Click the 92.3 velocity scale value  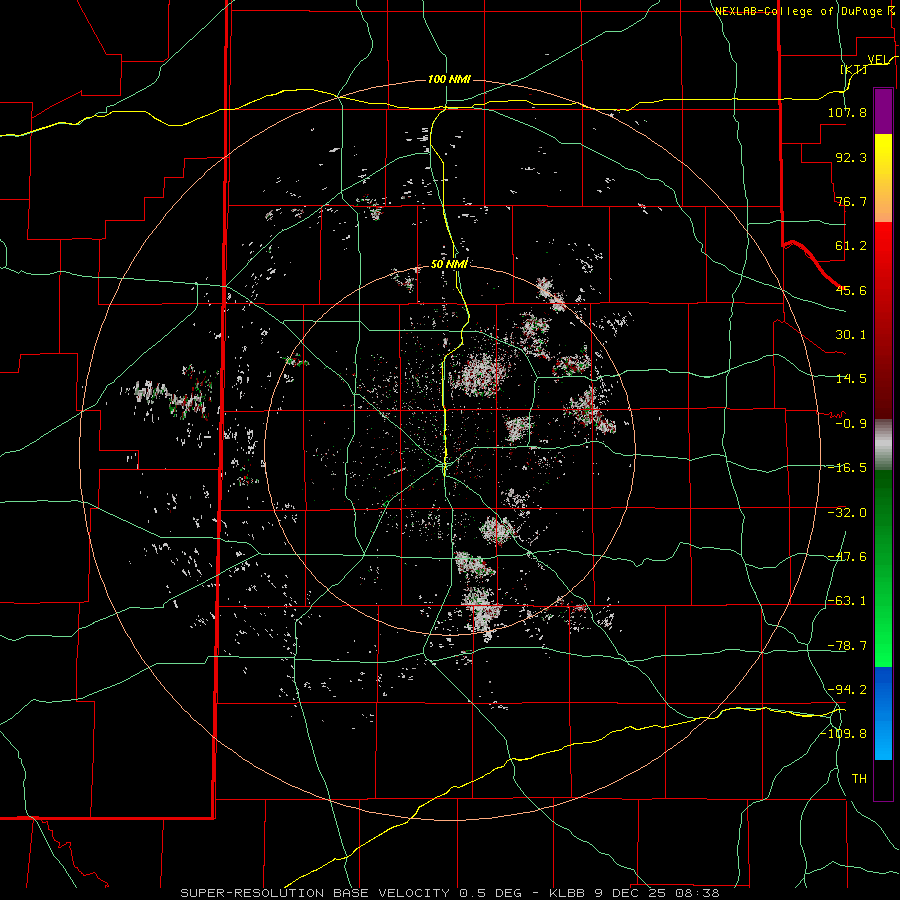[x=851, y=157]
